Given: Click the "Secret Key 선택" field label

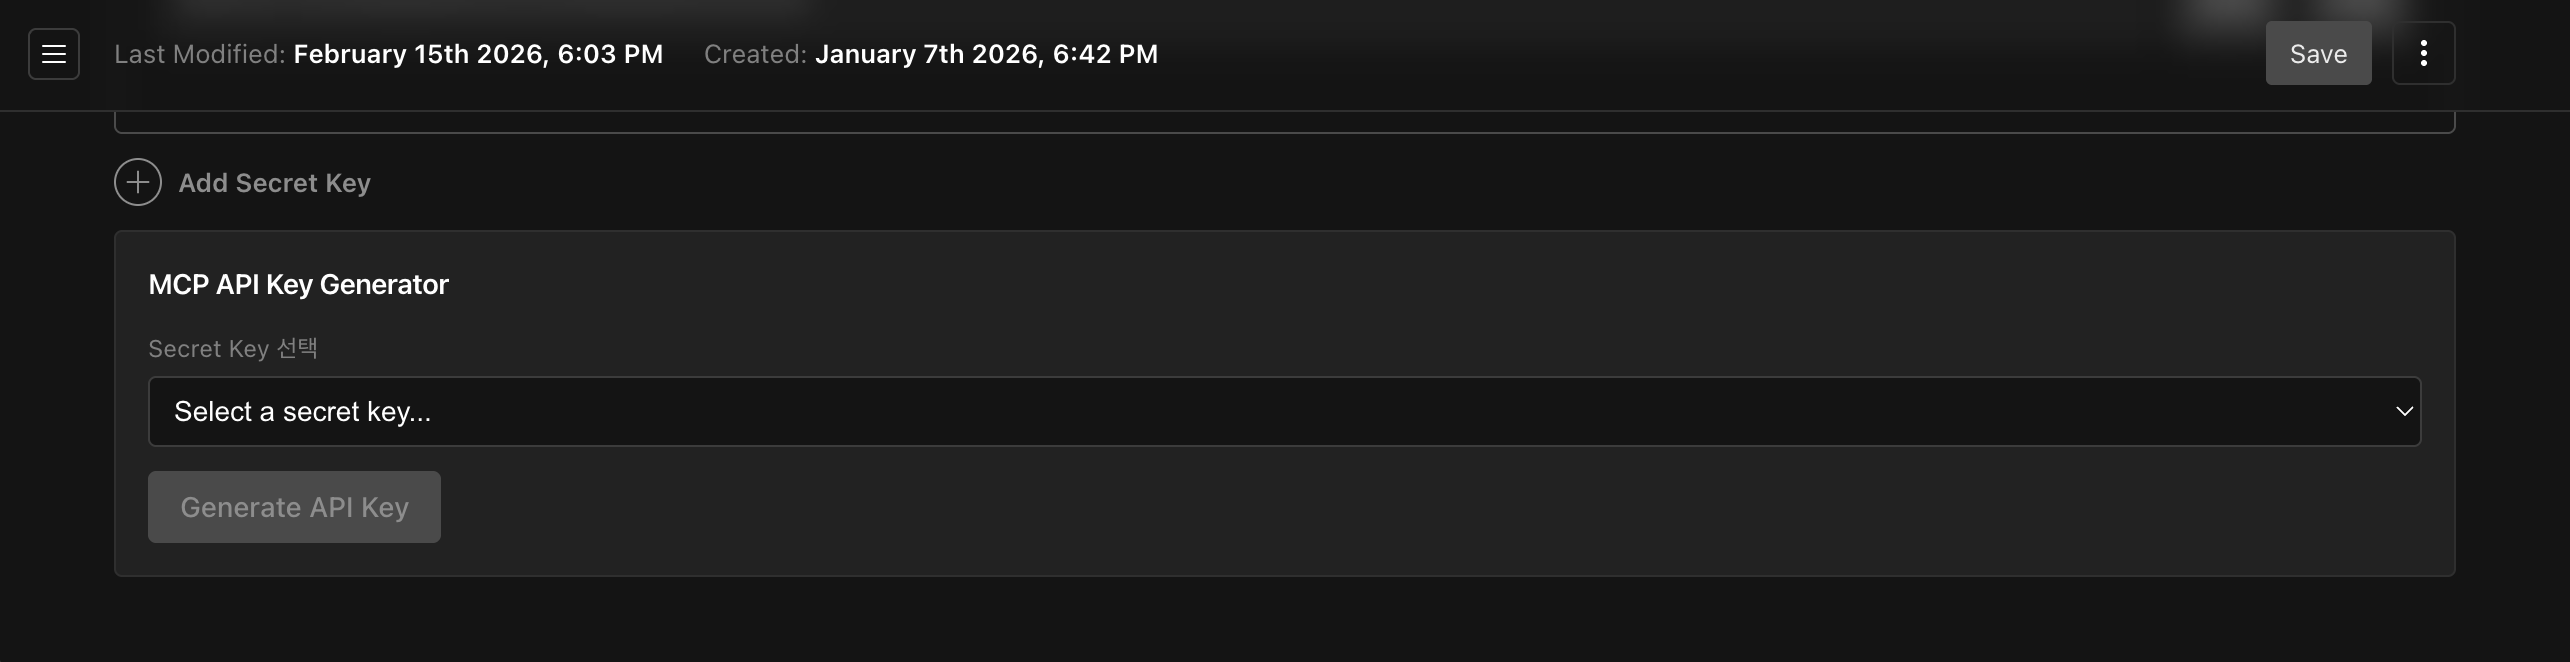Looking at the screenshot, I should click(233, 349).
